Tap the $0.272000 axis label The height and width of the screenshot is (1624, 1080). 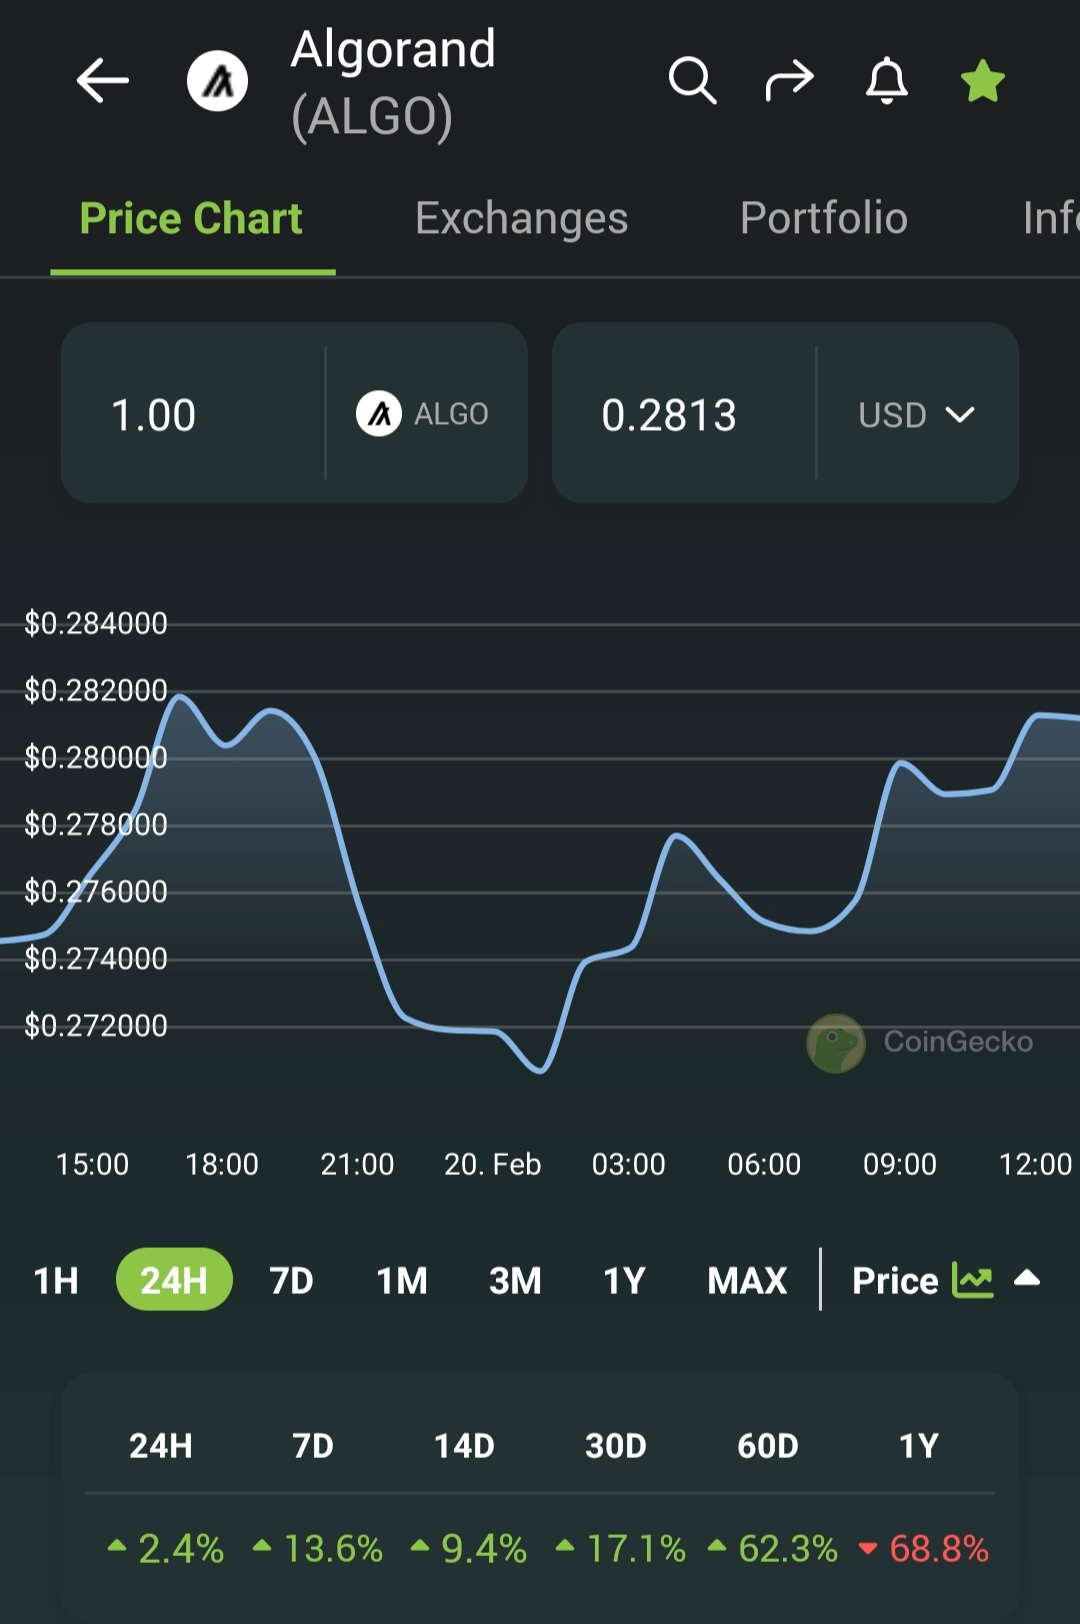coord(96,1026)
